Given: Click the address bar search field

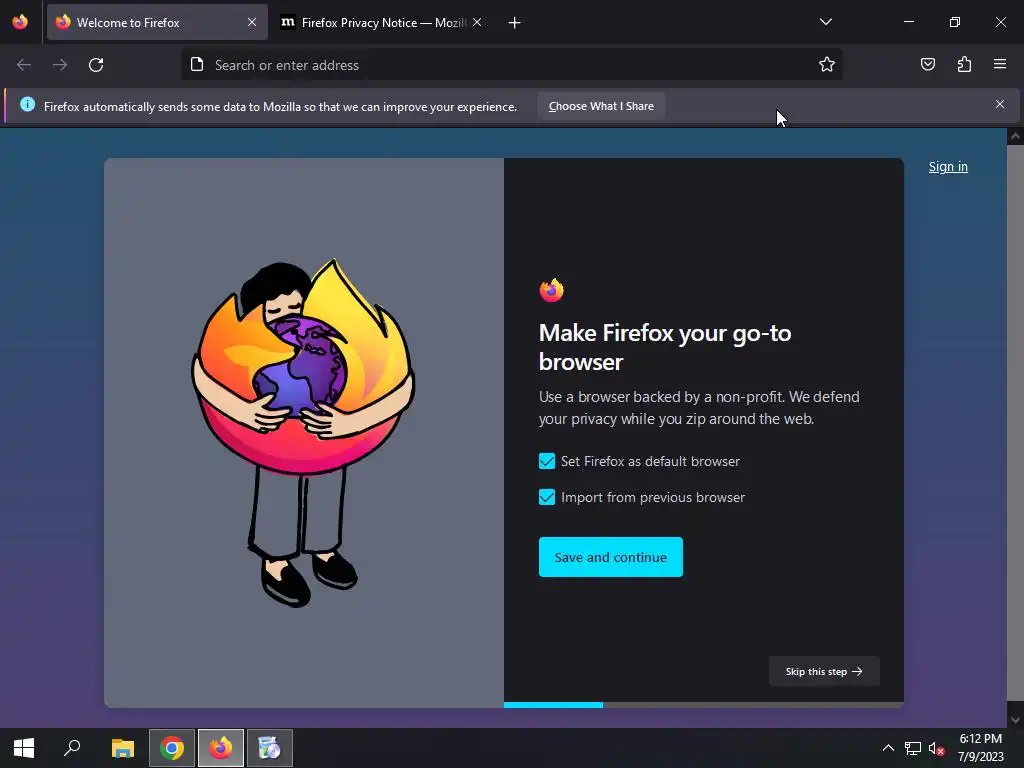Looking at the screenshot, I should [512, 65].
